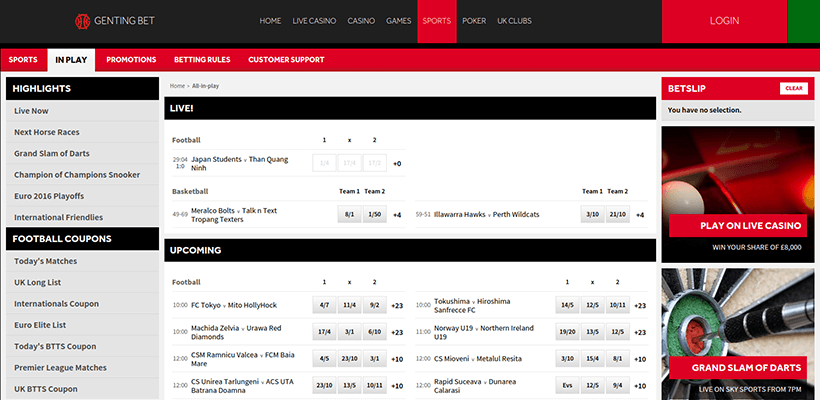Open the Games nav item

pos(398,21)
